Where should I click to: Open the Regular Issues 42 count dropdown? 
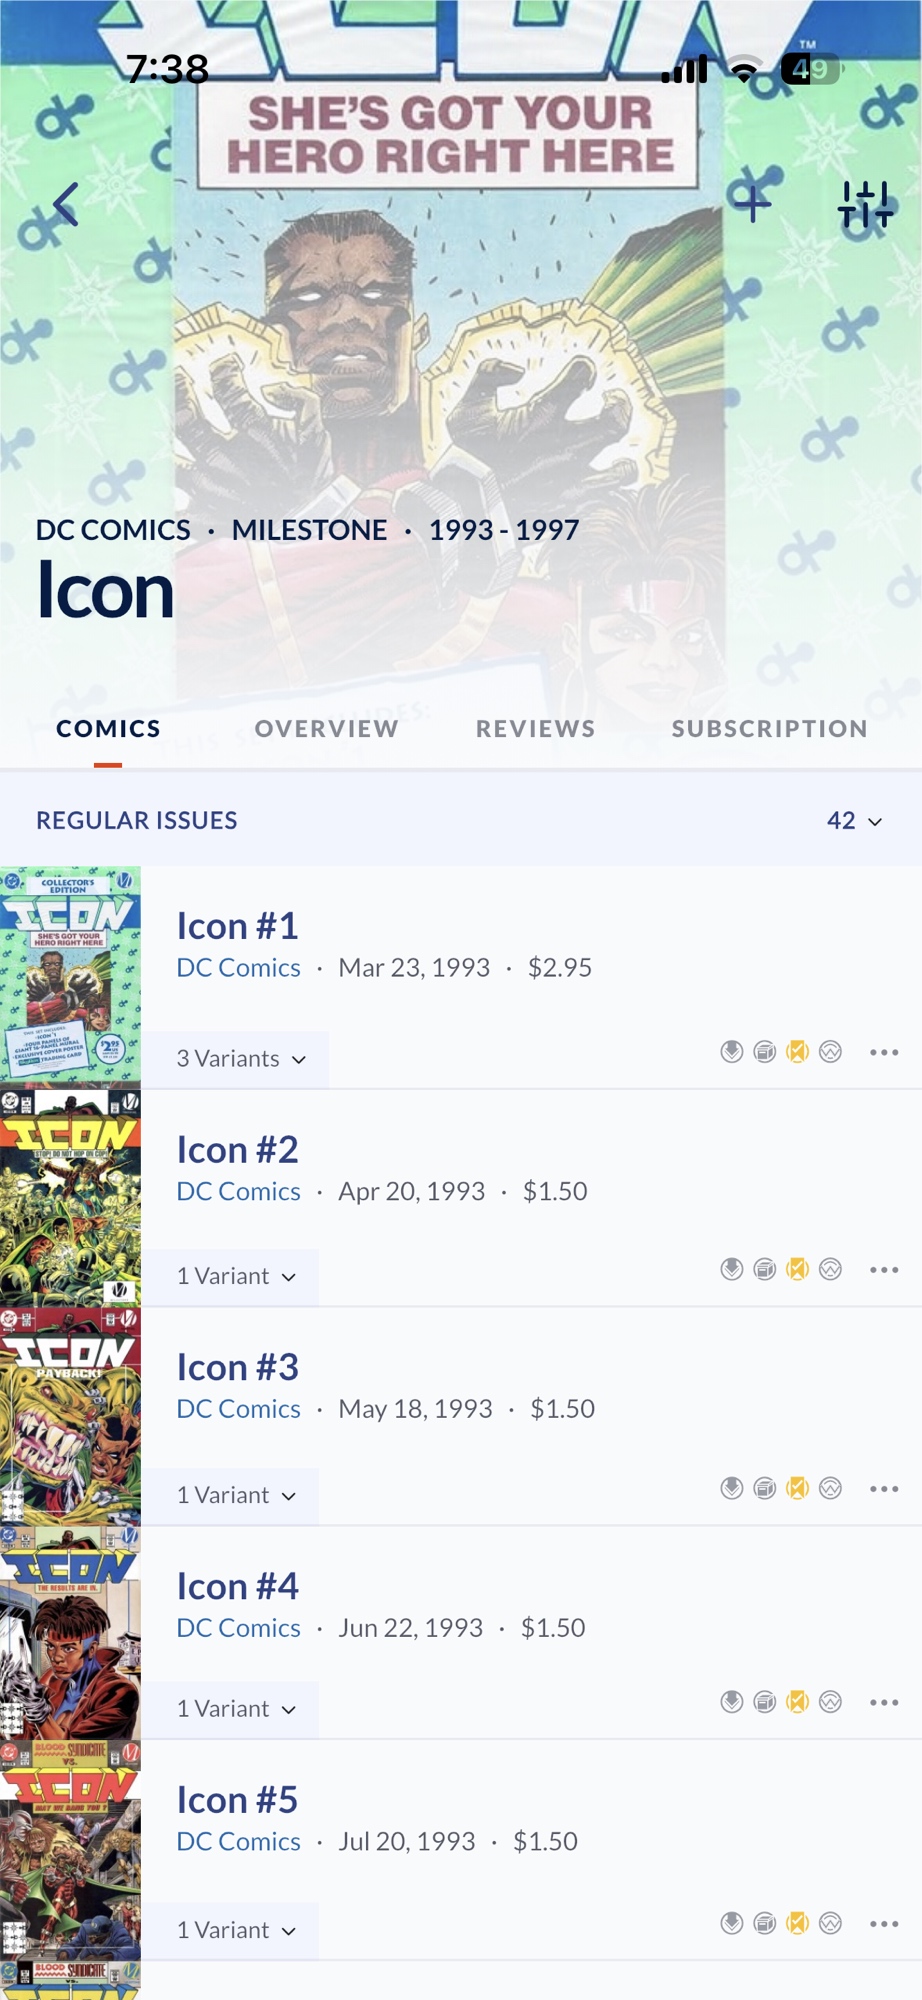coord(854,821)
